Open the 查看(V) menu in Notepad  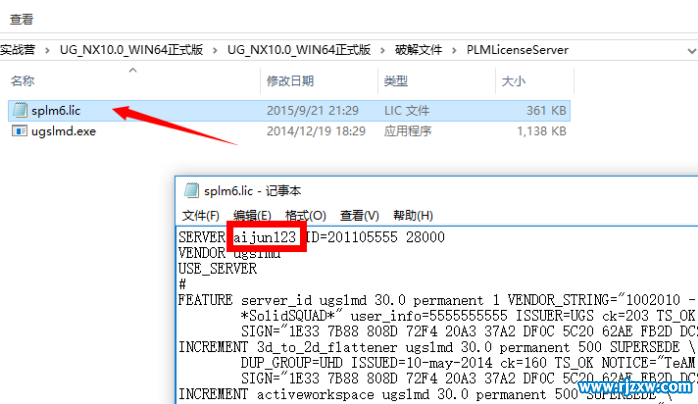tap(359, 216)
